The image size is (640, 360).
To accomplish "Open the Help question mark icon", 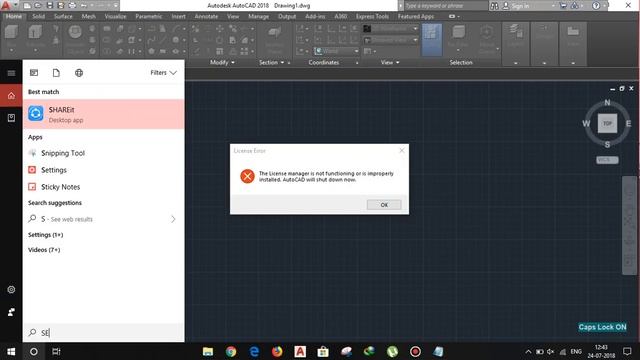I will [596, 6].
